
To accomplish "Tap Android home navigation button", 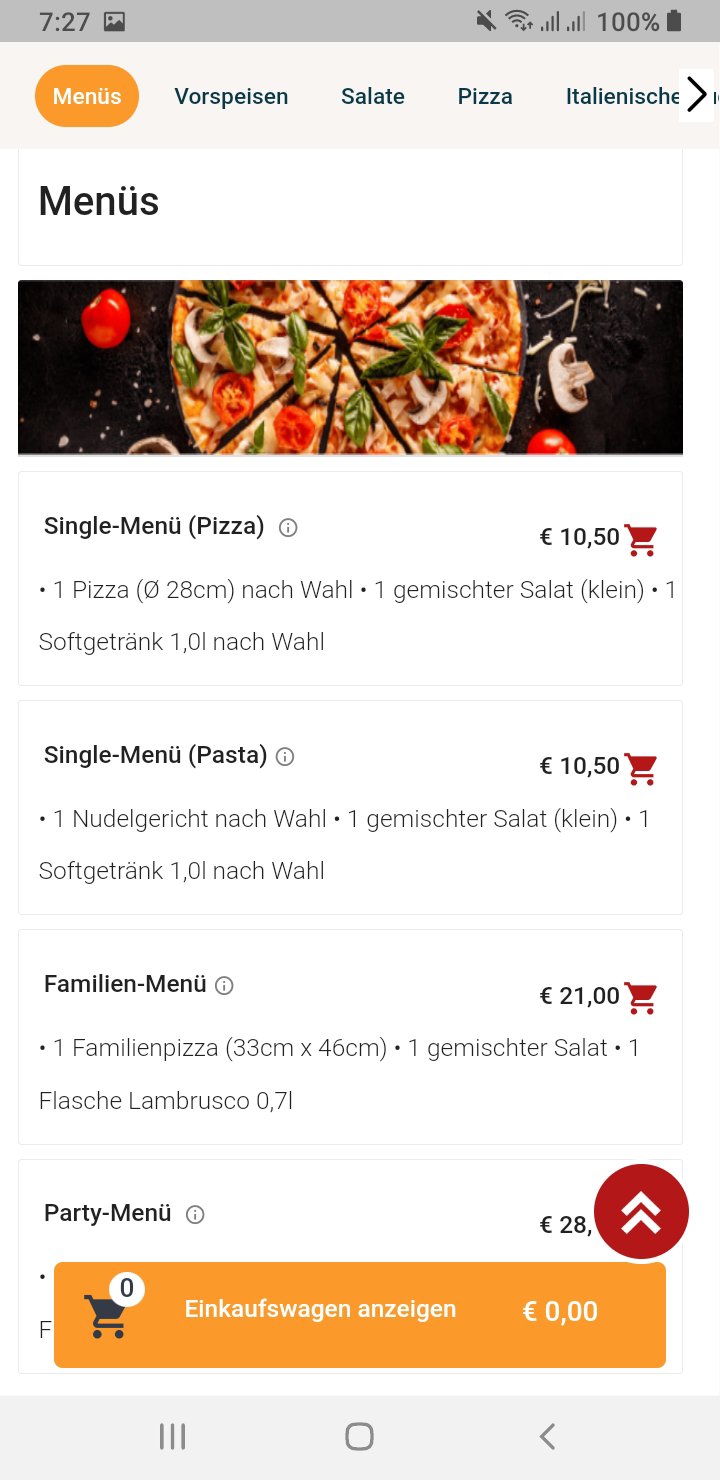I will (359, 1437).
